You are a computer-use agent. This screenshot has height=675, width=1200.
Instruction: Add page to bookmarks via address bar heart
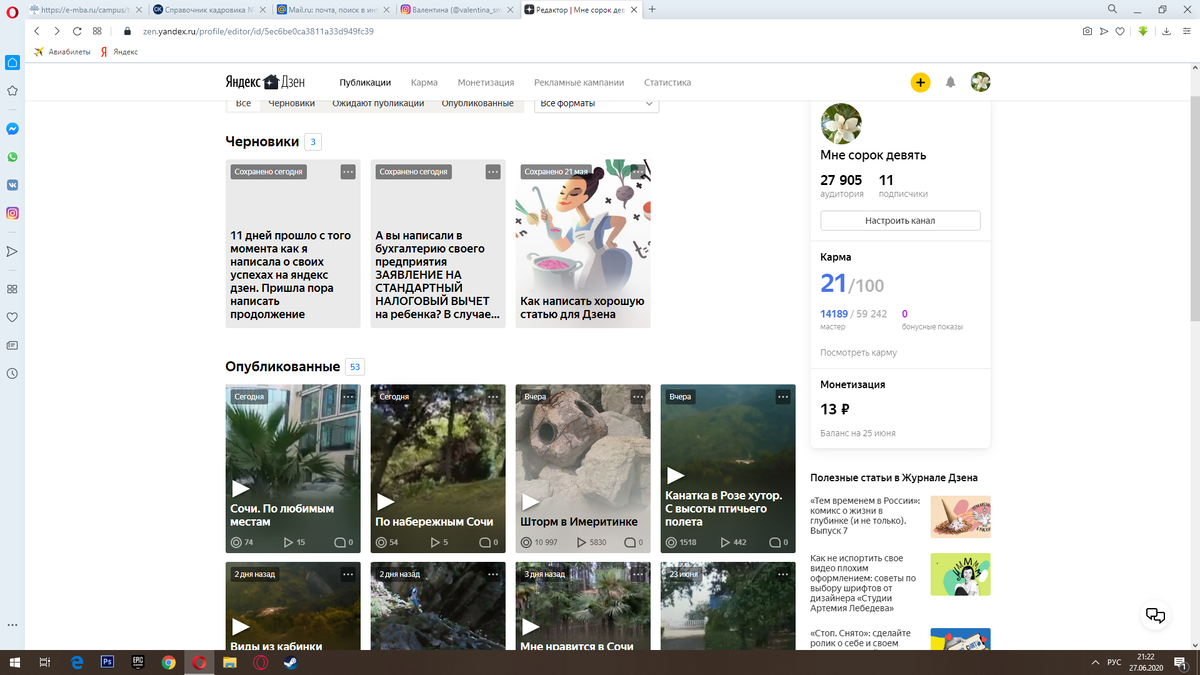(1121, 31)
